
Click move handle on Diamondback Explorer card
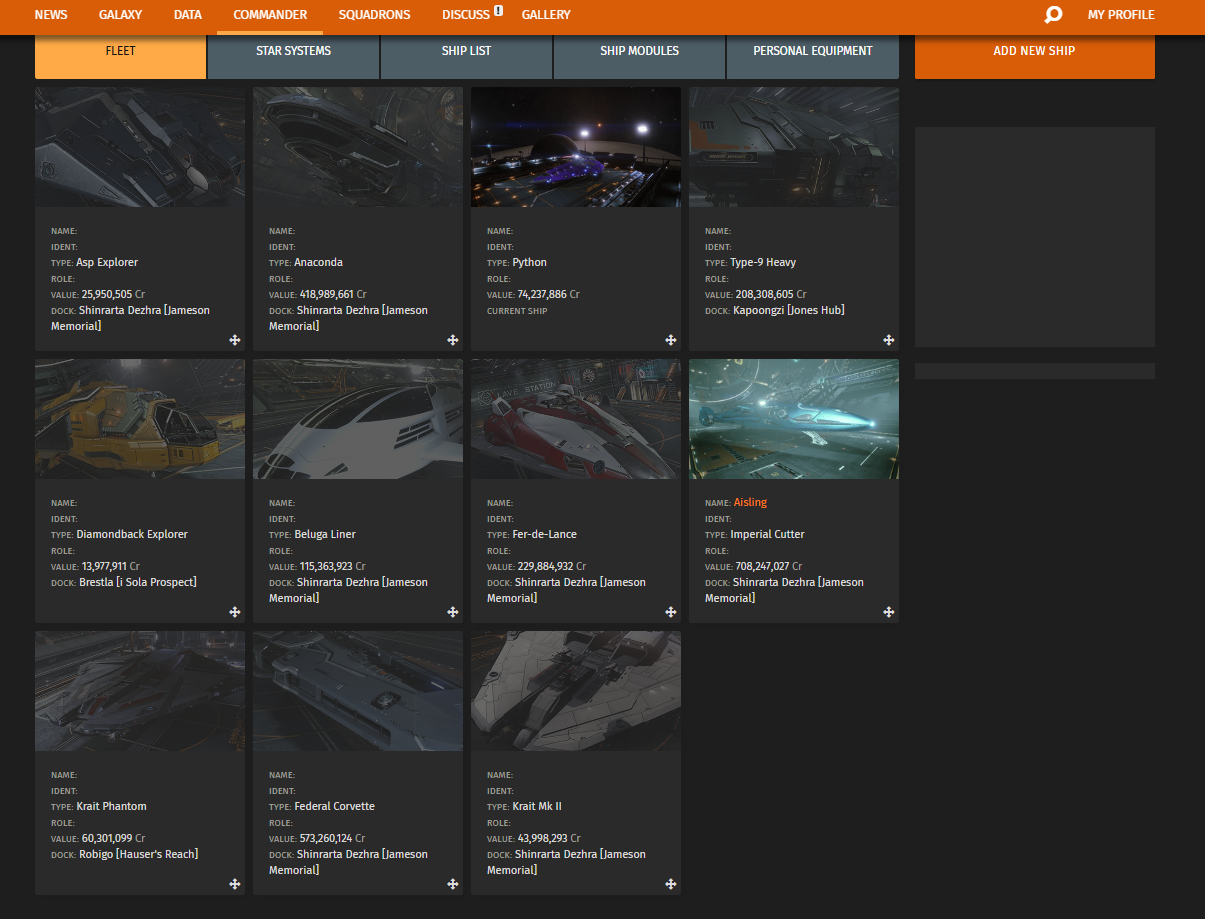235,612
